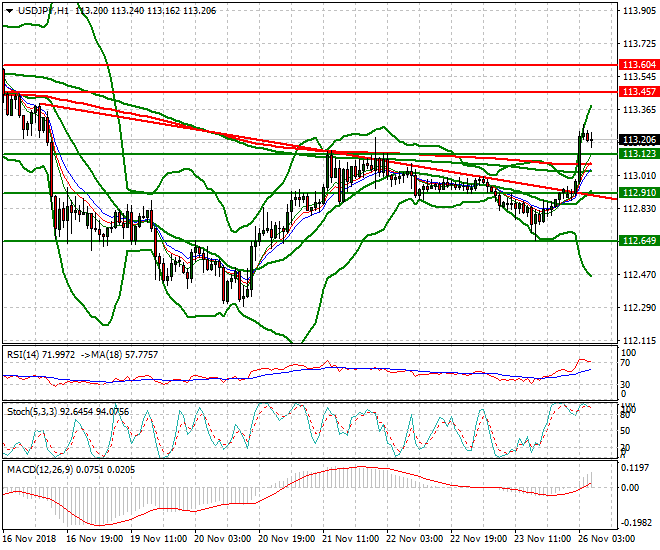Click the 0.1197 value on MACD scale

click(x=636, y=468)
